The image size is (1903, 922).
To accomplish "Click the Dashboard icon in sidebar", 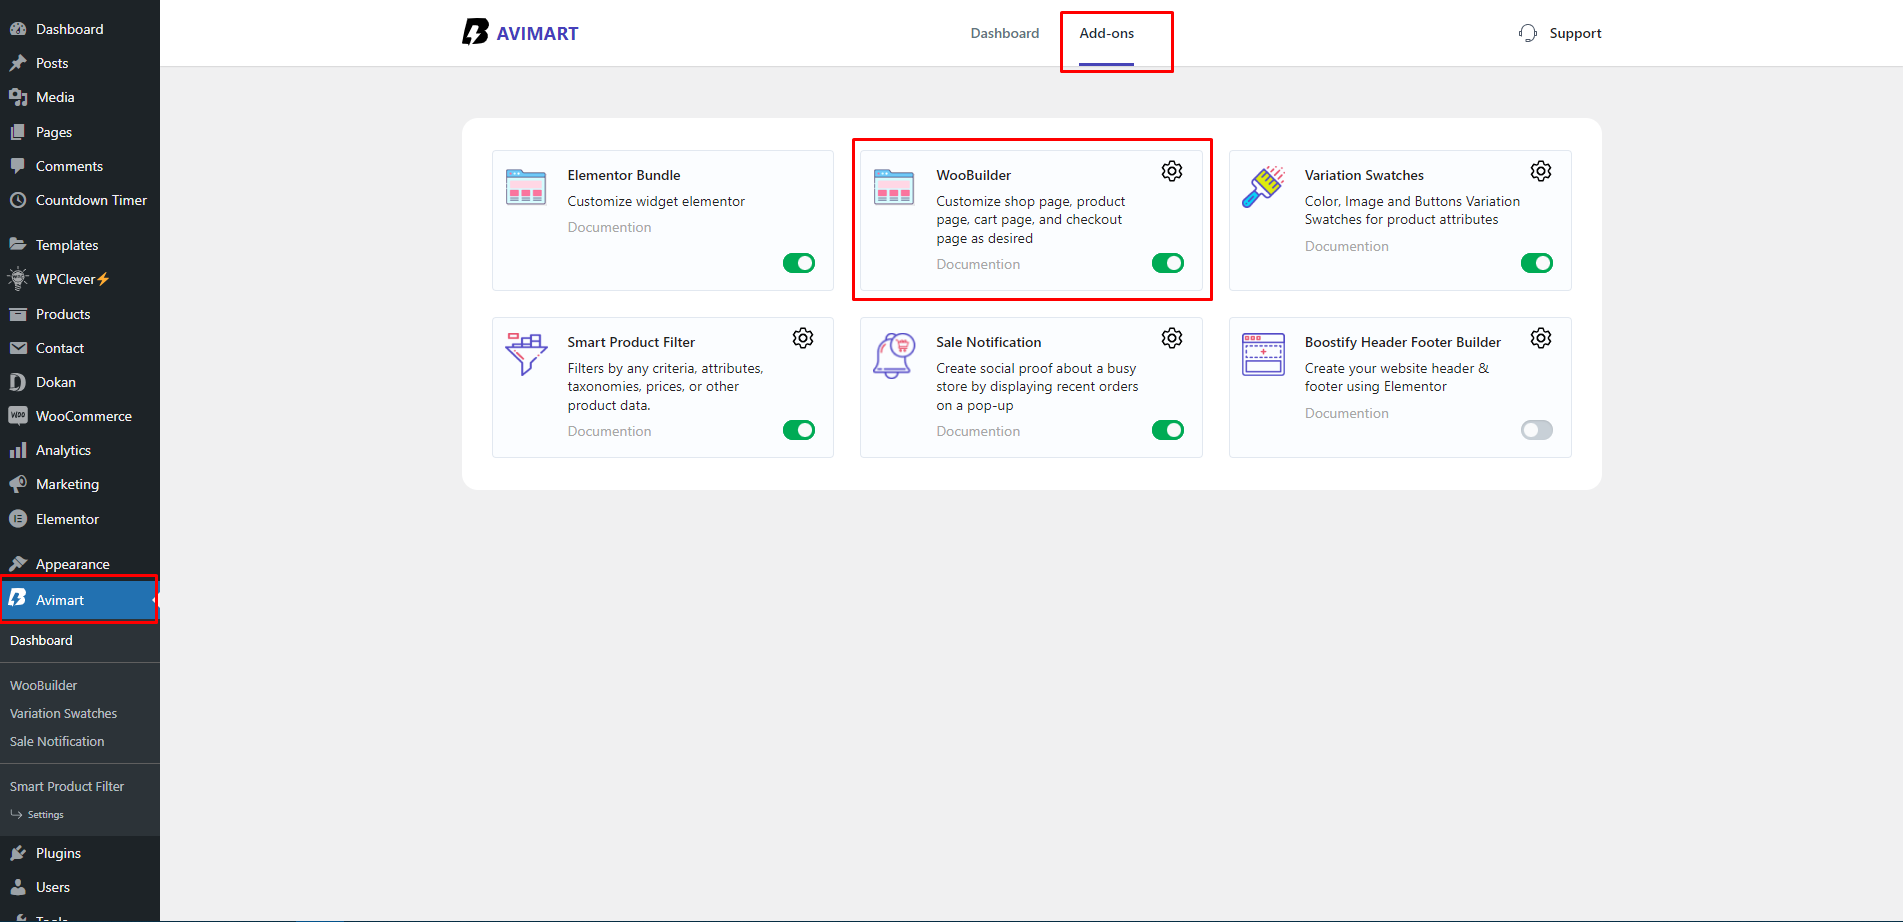I will (18, 29).
